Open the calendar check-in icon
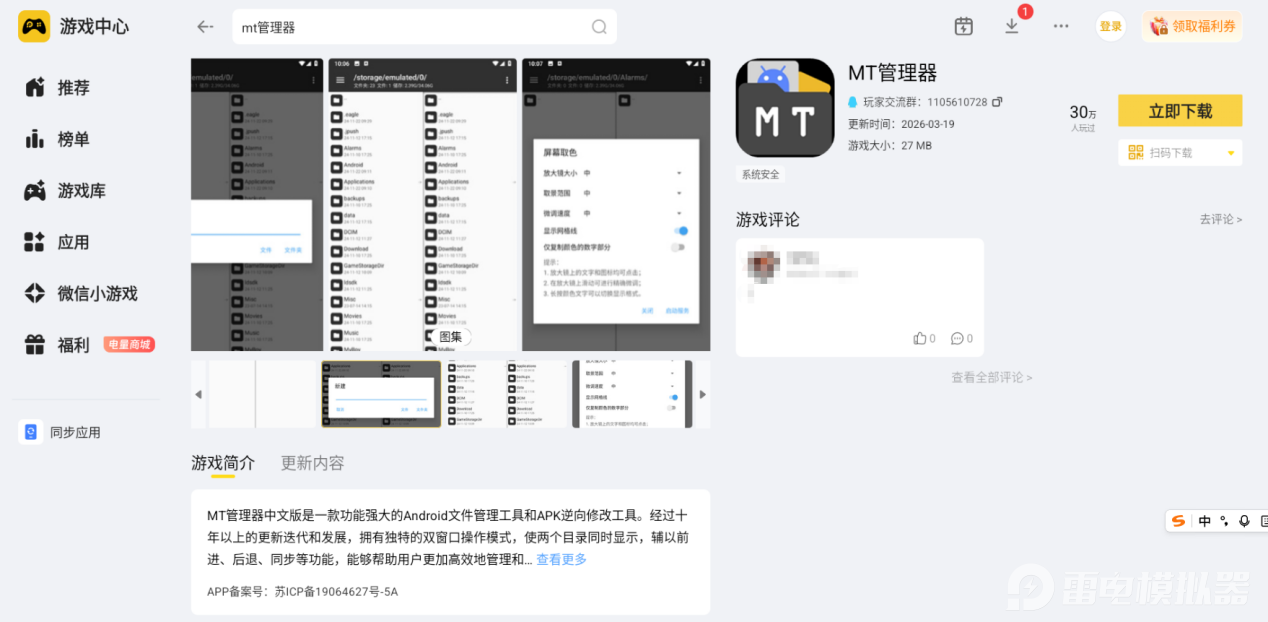This screenshot has height=622, width=1268. tap(963, 26)
